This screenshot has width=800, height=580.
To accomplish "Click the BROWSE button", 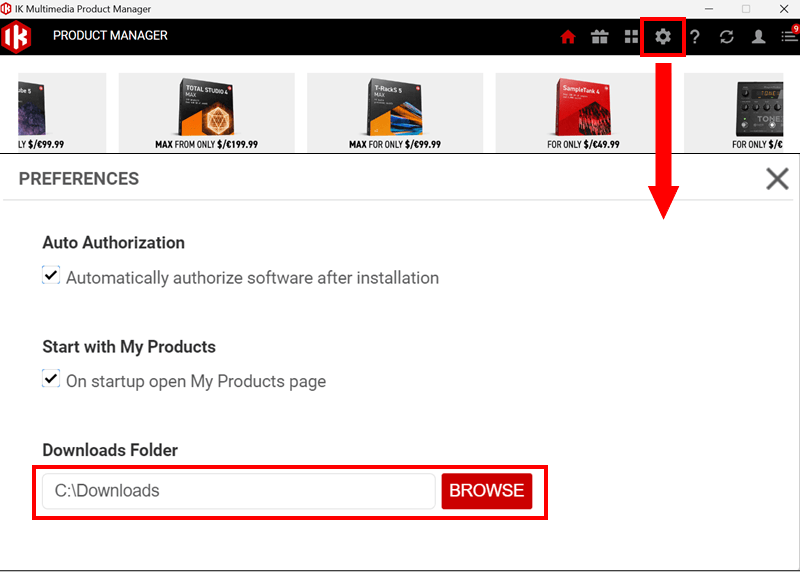I will (x=487, y=491).
